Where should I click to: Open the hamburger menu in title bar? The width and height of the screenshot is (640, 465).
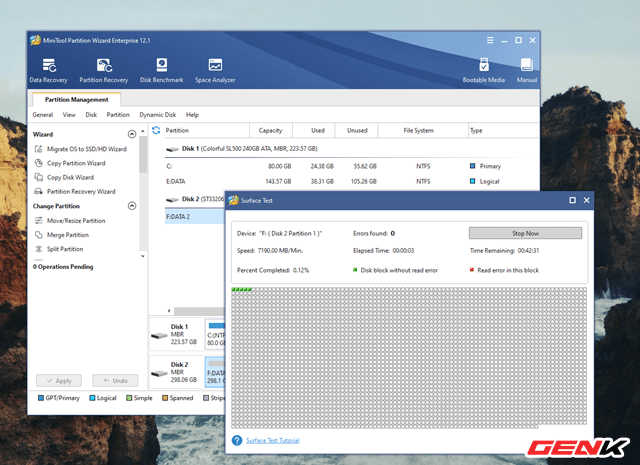coord(490,40)
